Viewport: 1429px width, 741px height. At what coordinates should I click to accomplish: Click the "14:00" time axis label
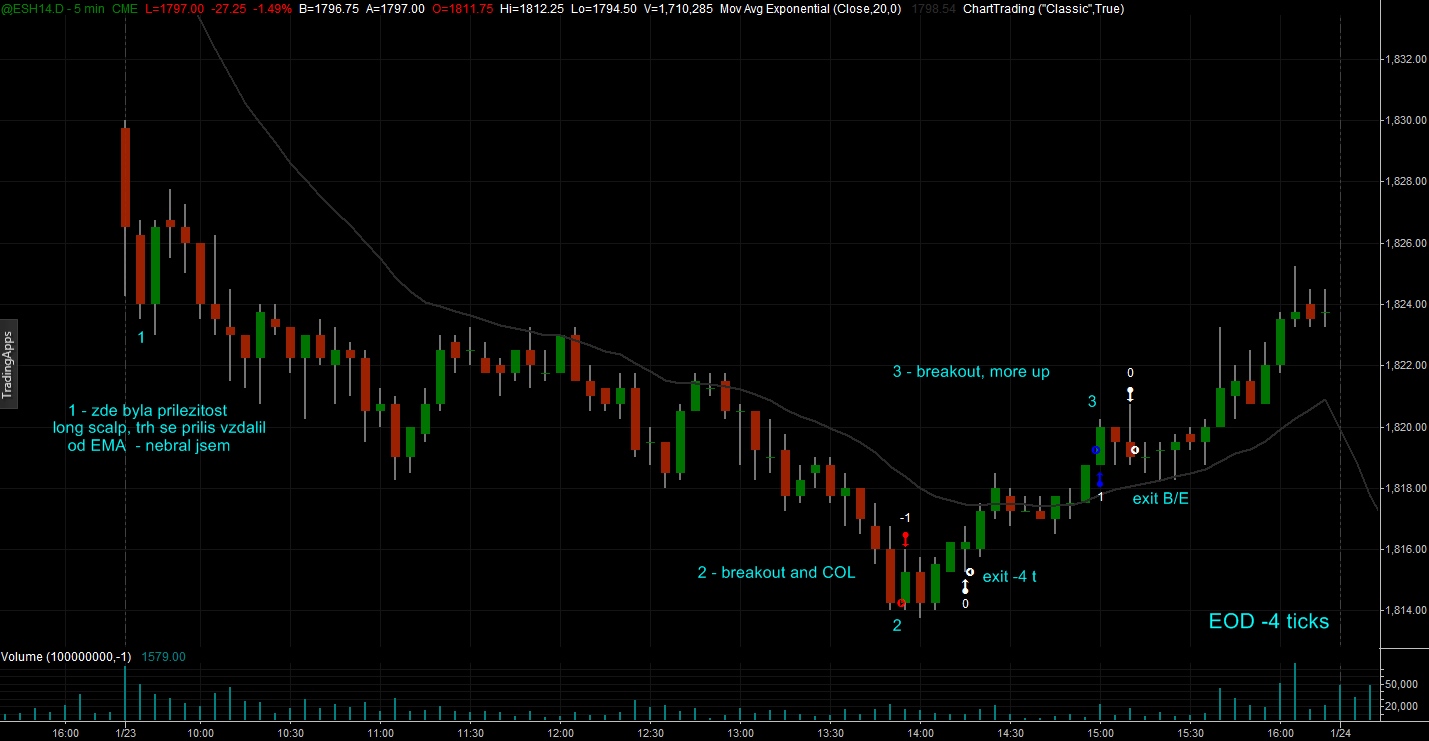(920, 732)
